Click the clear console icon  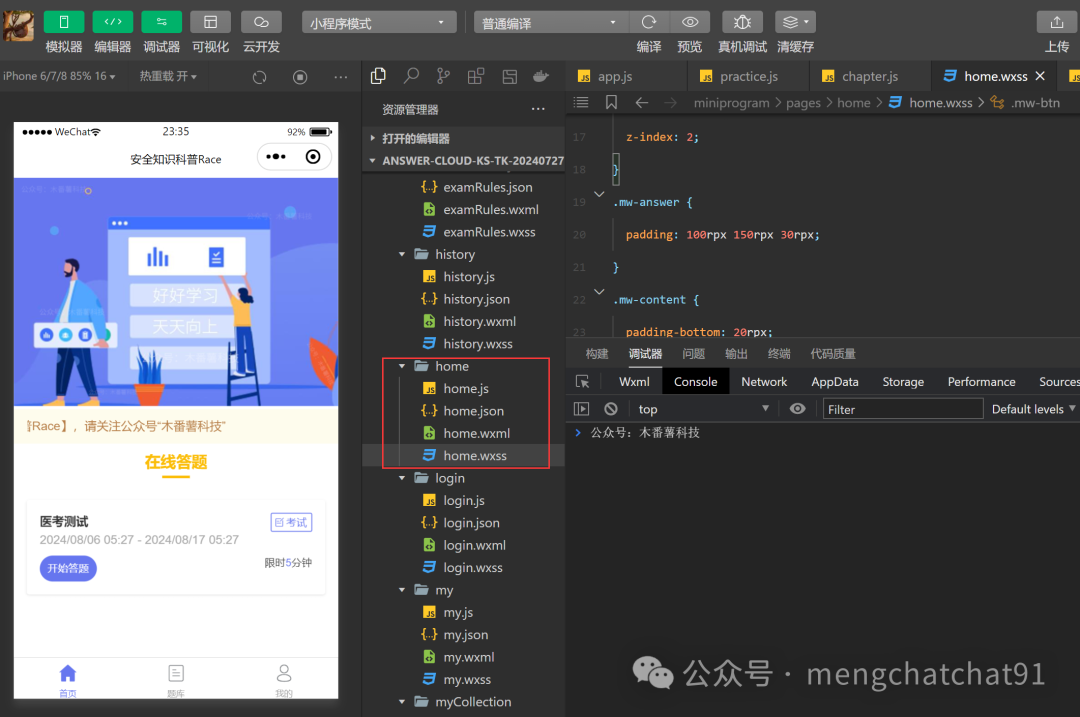click(x=611, y=409)
